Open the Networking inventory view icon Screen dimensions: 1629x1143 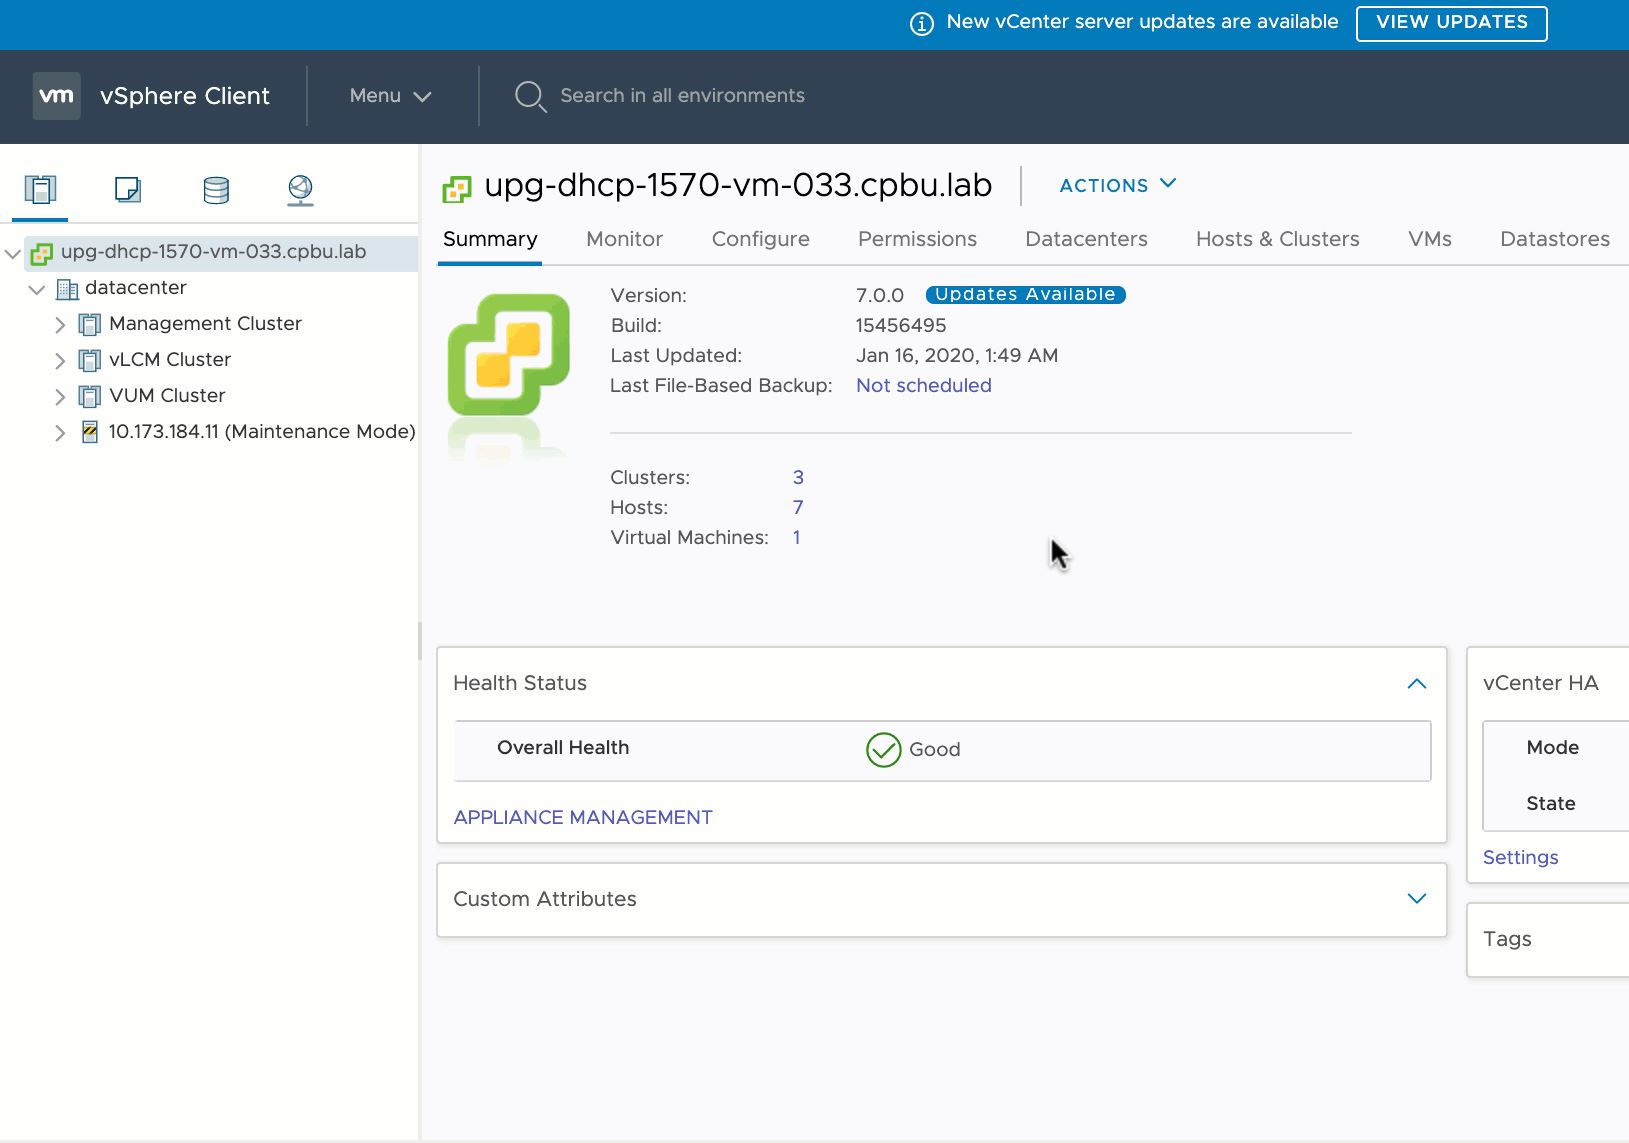pyautogui.click(x=300, y=189)
